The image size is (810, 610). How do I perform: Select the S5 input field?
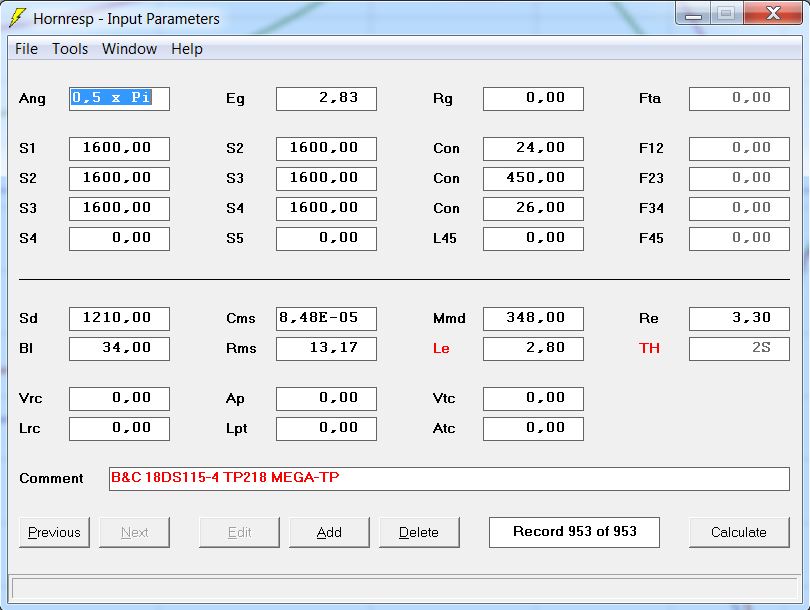[326, 239]
